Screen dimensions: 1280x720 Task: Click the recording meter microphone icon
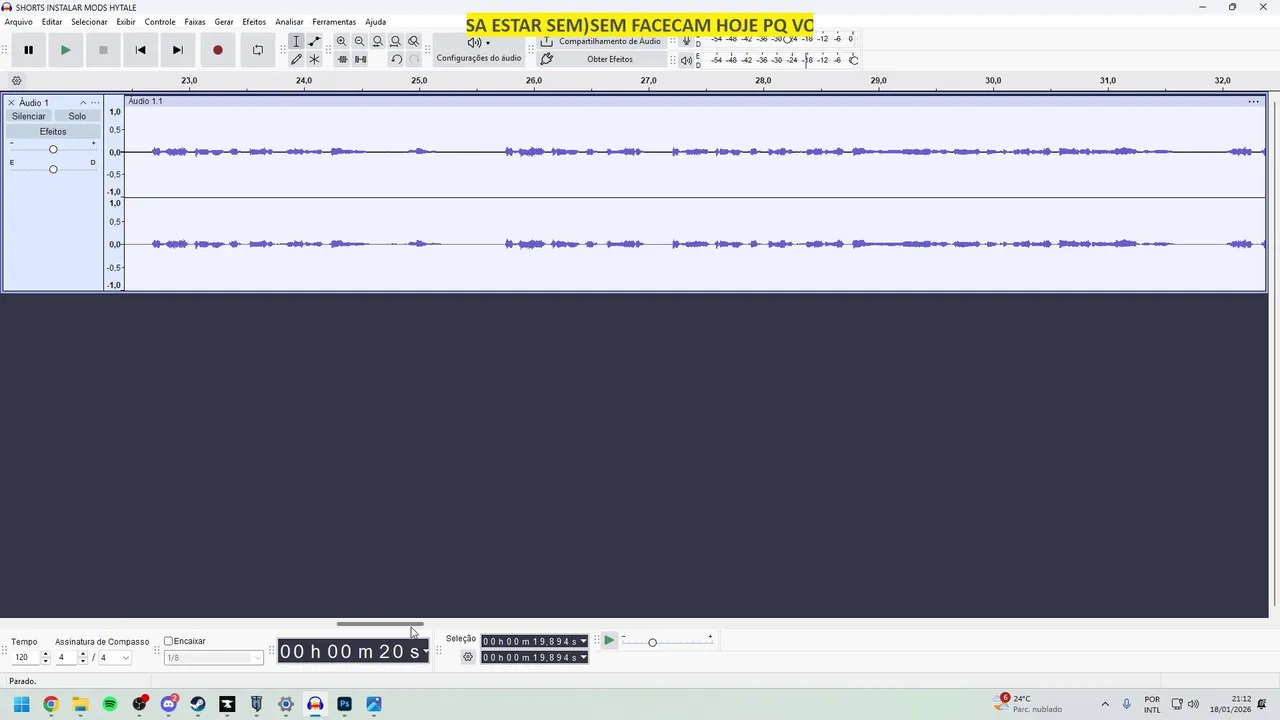[686, 41]
